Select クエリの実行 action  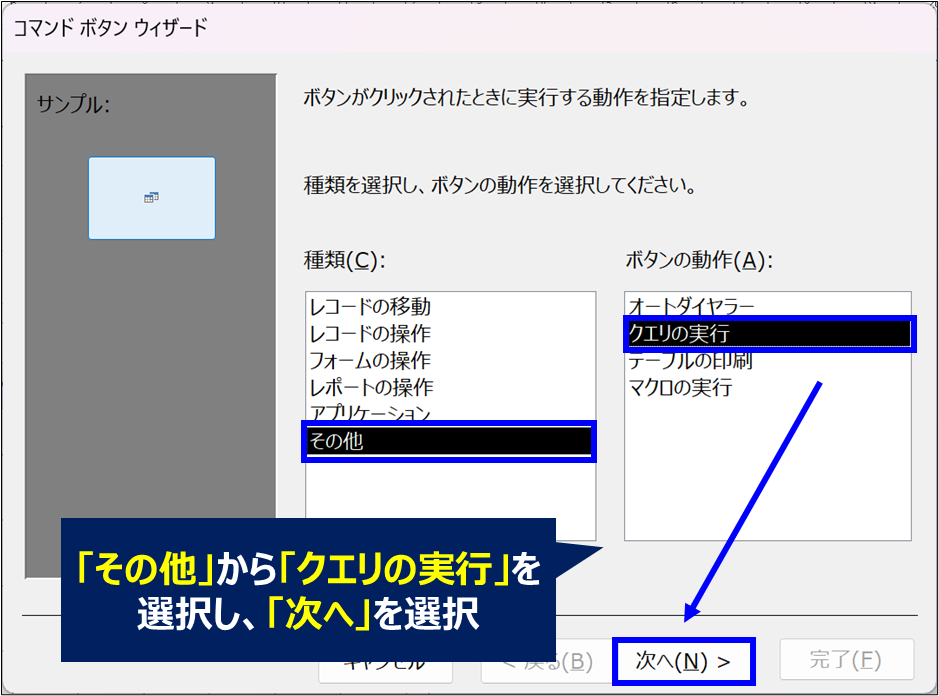[768, 333]
